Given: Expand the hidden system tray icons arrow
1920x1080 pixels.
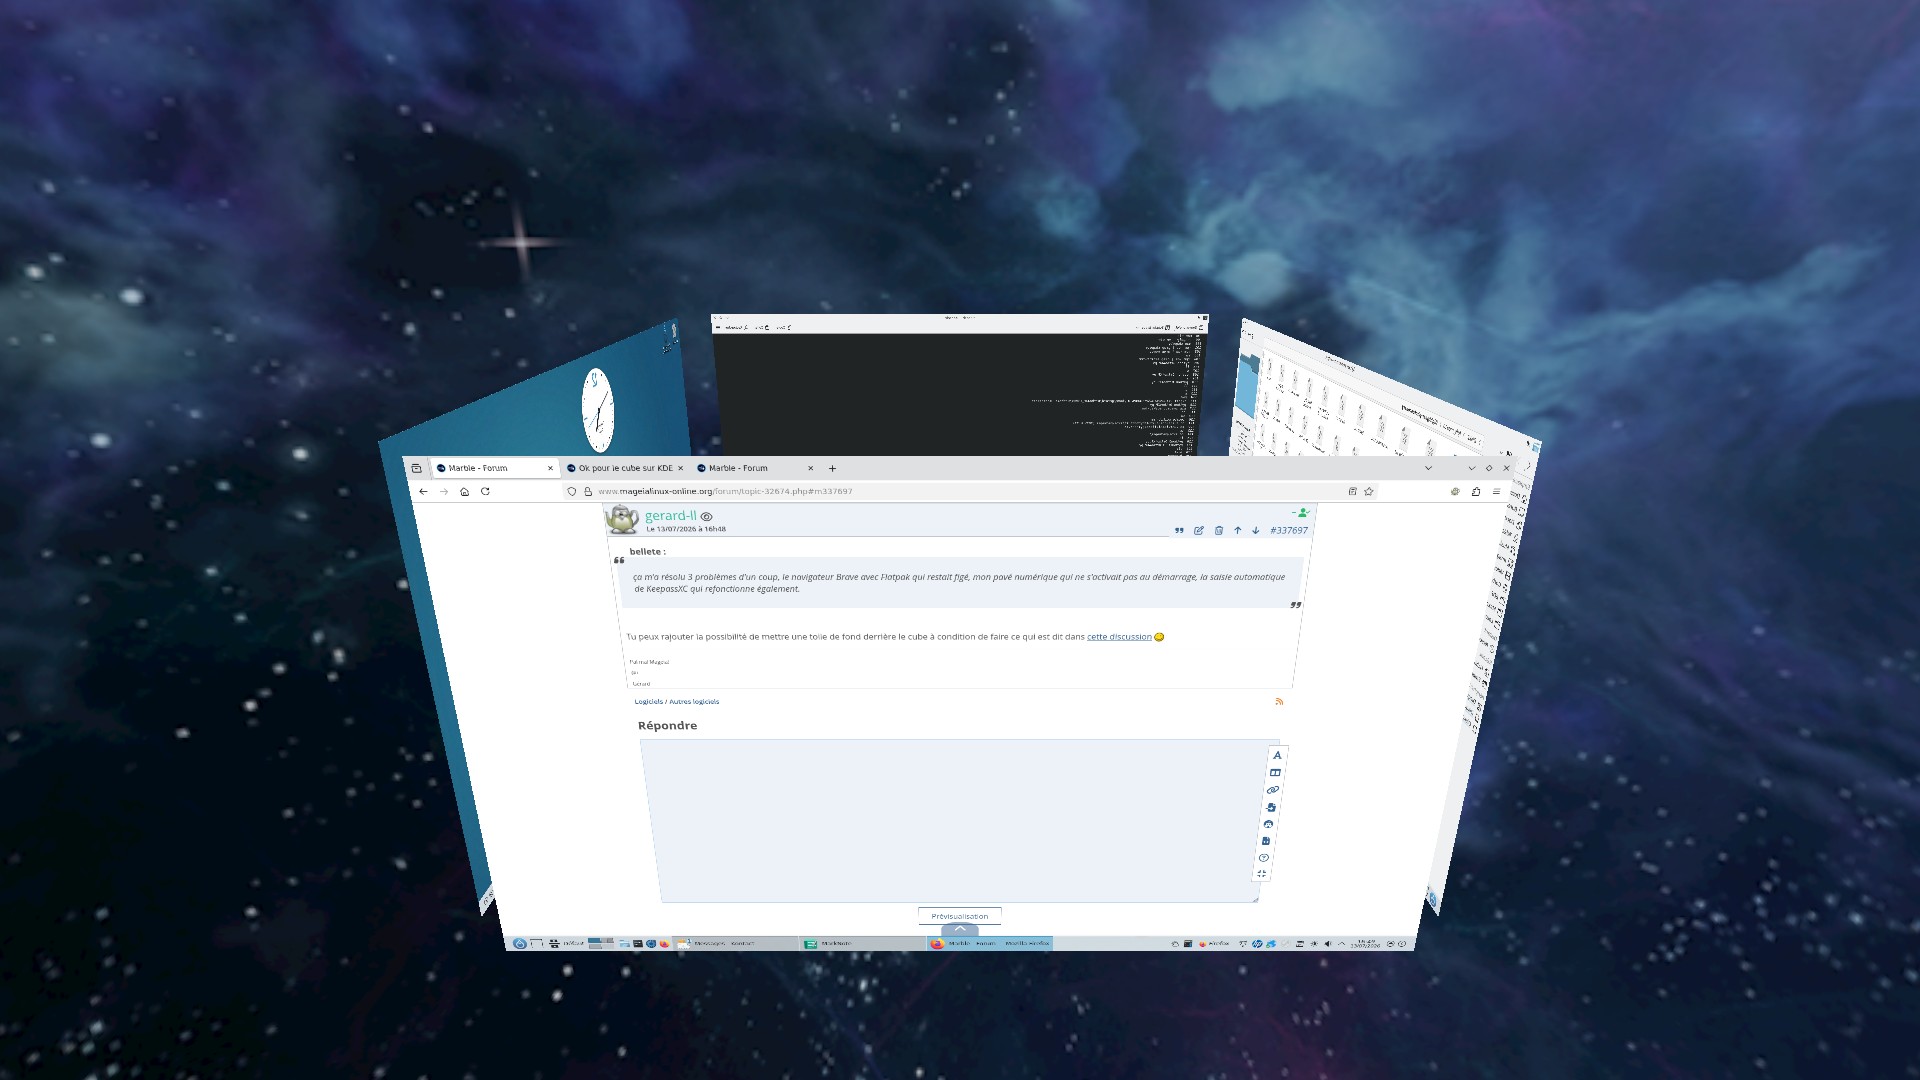Looking at the screenshot, I should click(x=1342, y=944).
